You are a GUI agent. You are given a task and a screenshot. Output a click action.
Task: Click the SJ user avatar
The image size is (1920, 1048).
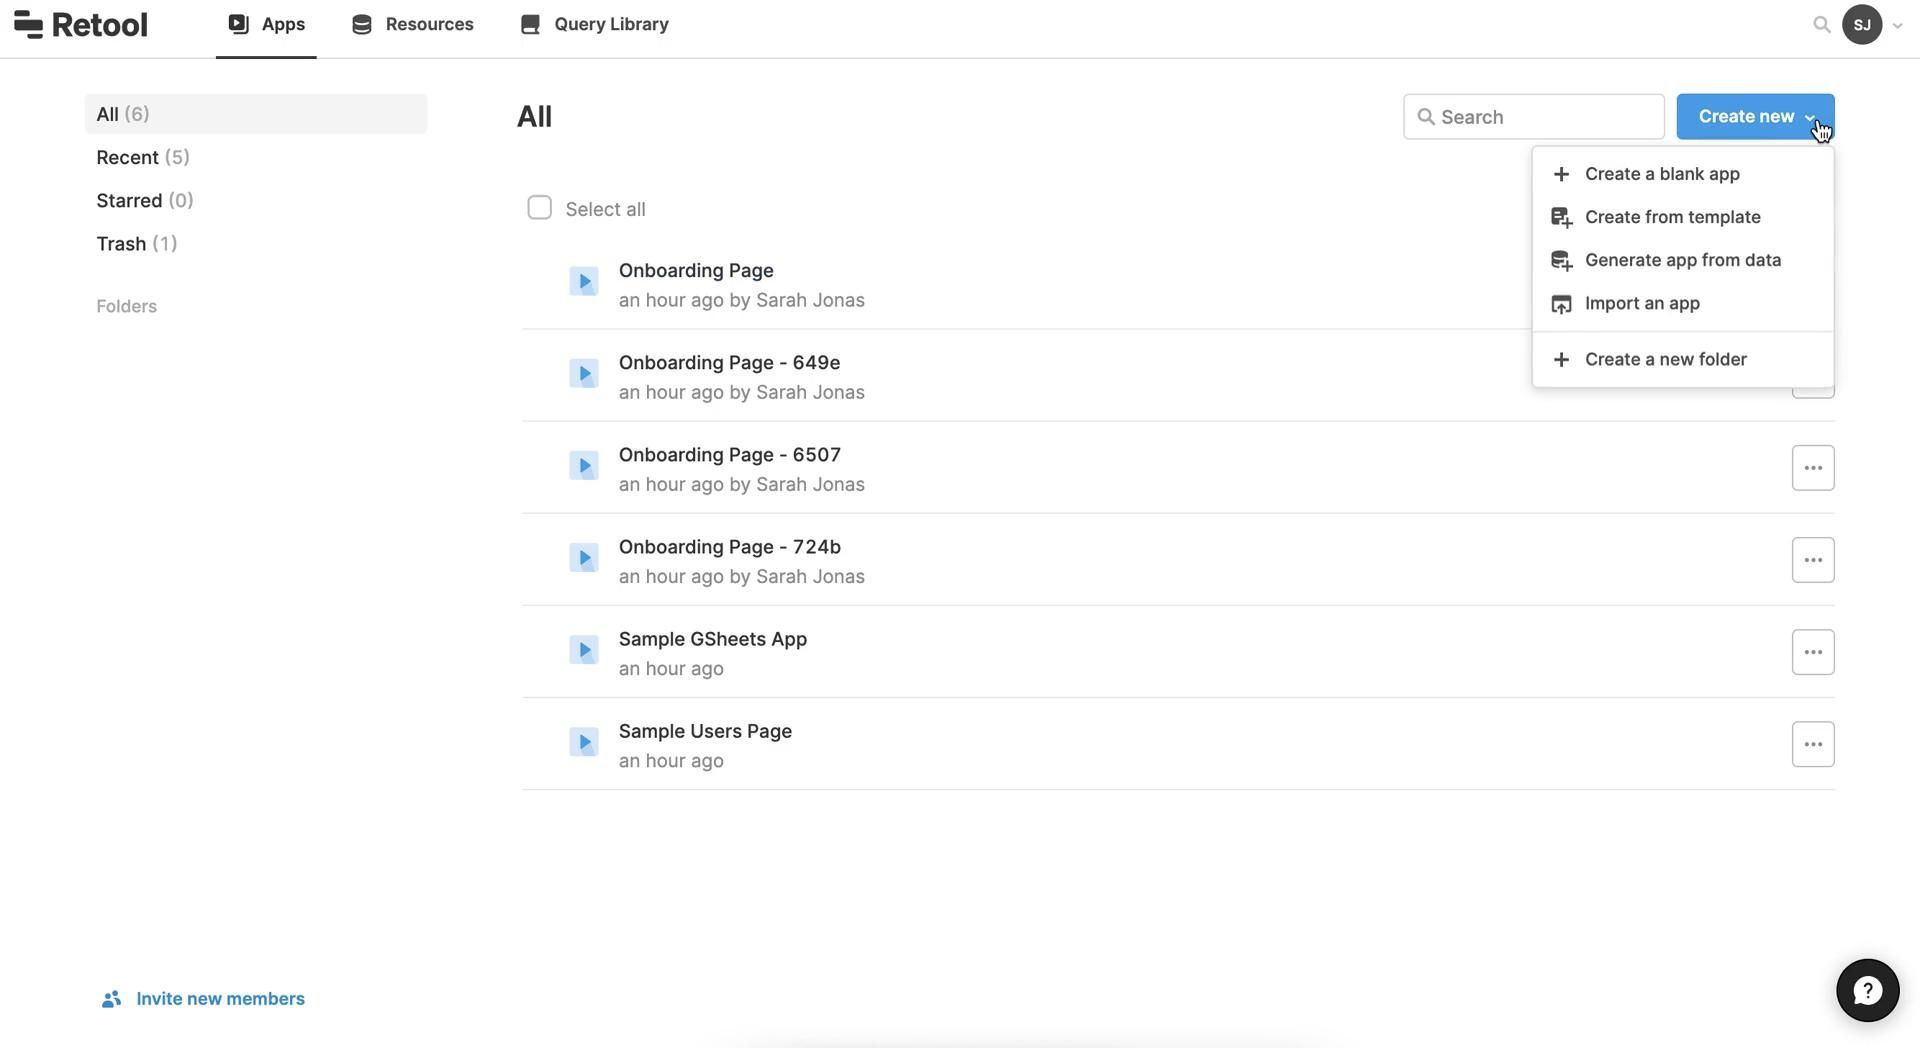[x=1861, y=25]
